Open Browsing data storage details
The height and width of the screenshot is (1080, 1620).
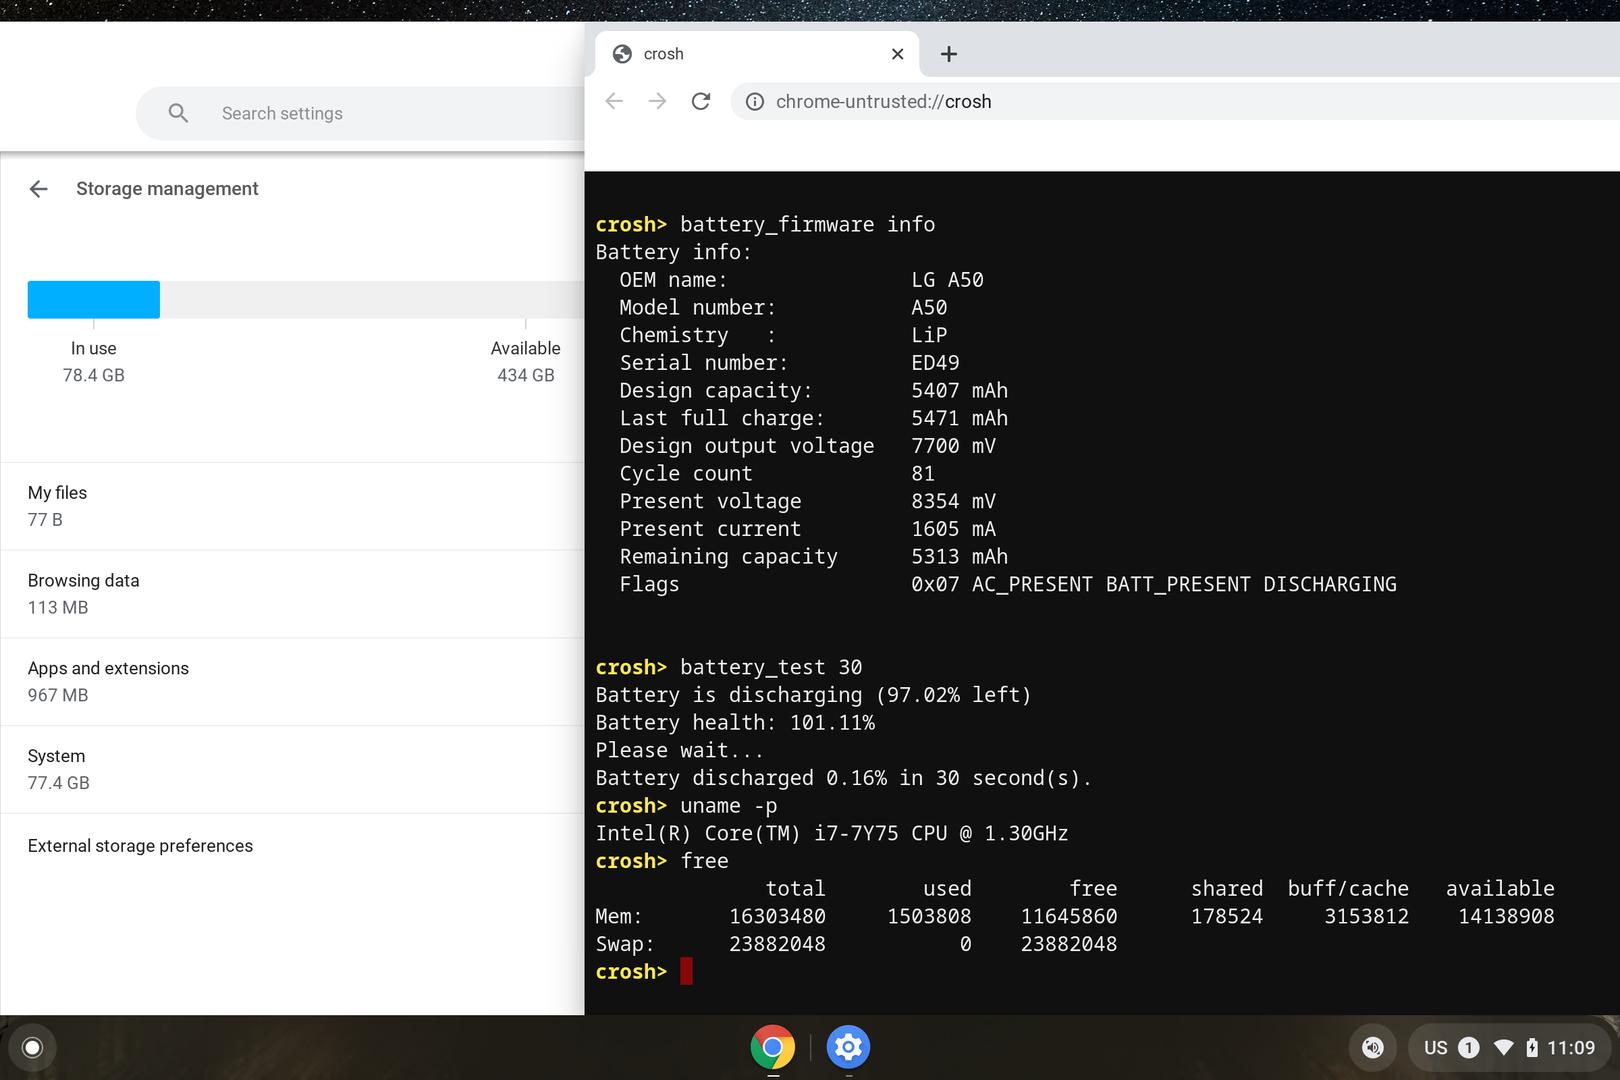click(x=293, y=594)
